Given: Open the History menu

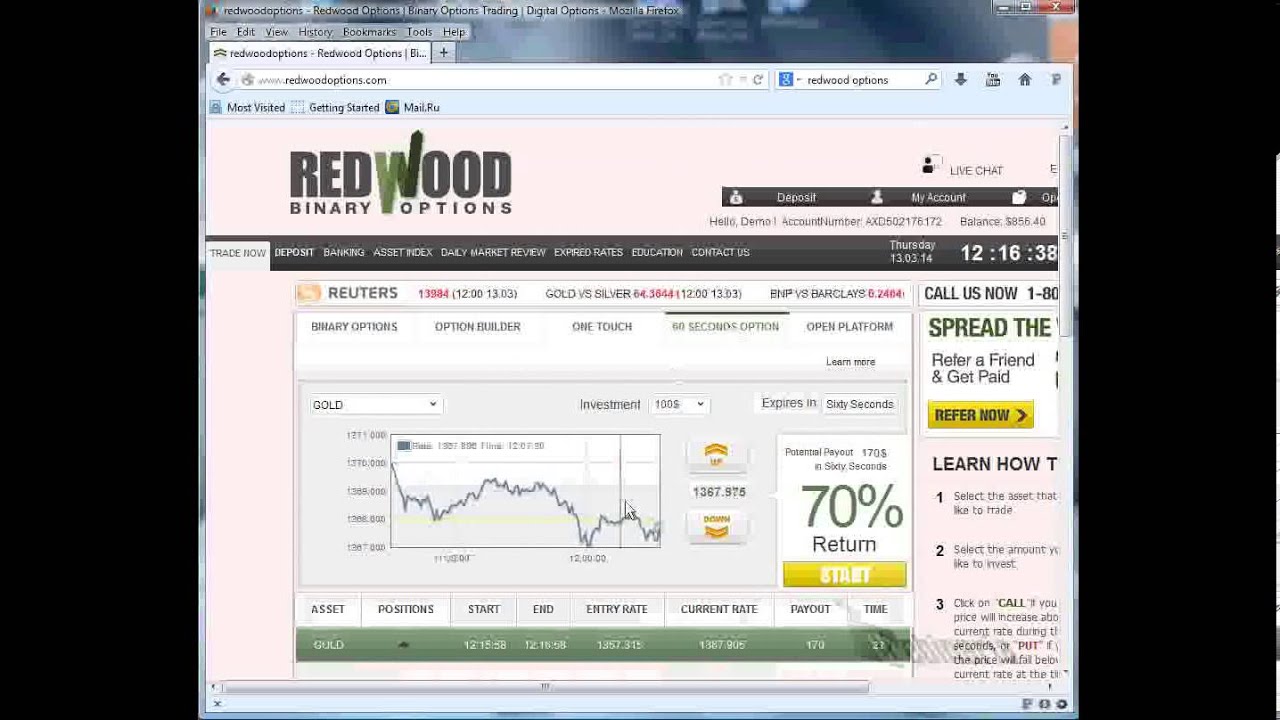Looking at the screenshot, I should 315,32.
